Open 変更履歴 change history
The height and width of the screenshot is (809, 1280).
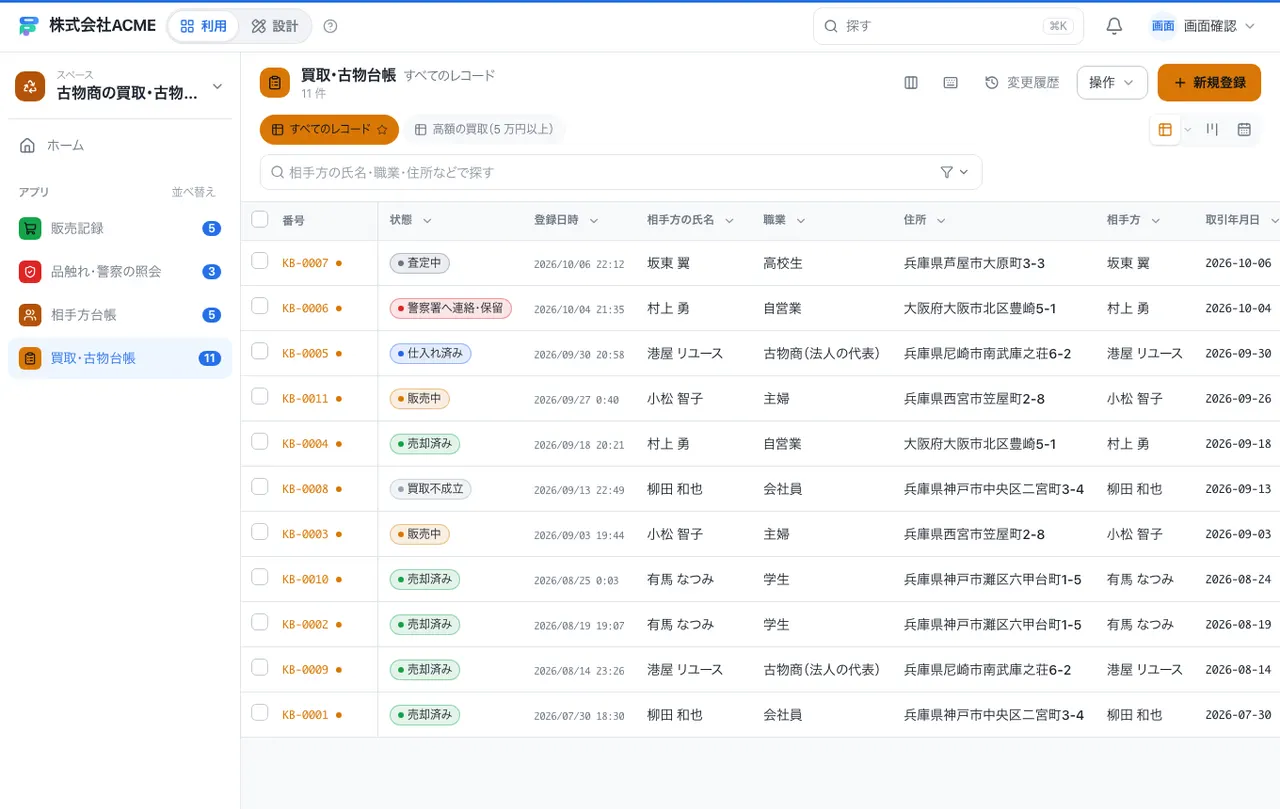point(1022,83)
